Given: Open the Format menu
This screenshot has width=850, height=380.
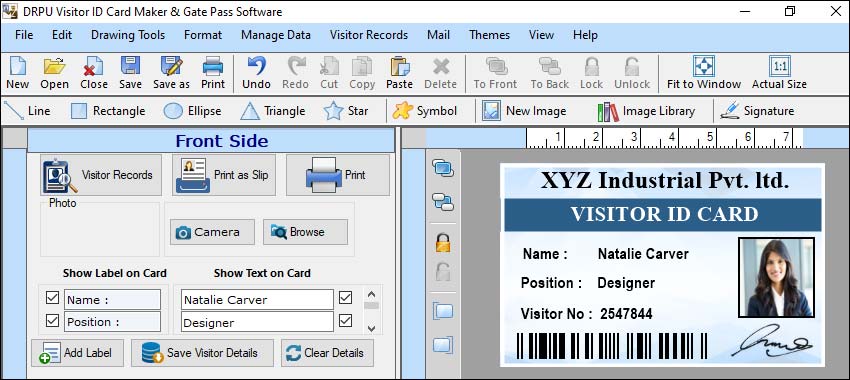Looking at the screenshot, I should [x=203, y=35].
